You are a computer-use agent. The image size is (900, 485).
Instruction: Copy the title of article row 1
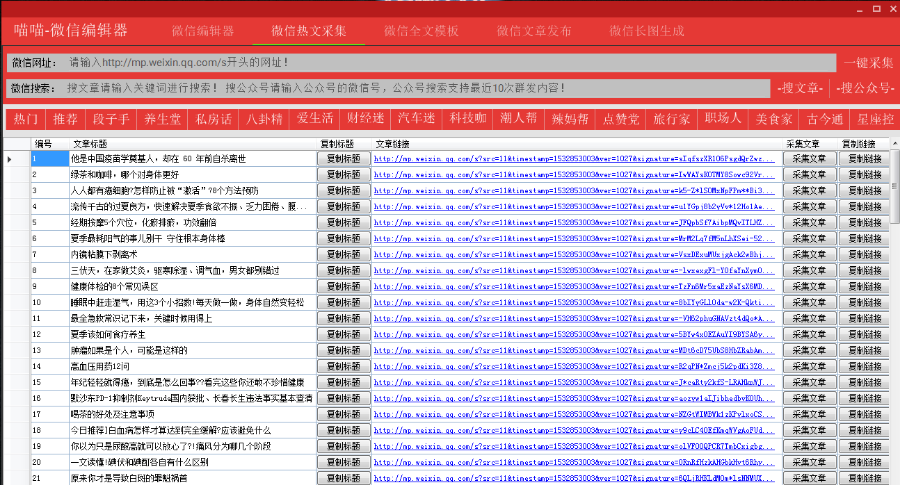point(344,158)
